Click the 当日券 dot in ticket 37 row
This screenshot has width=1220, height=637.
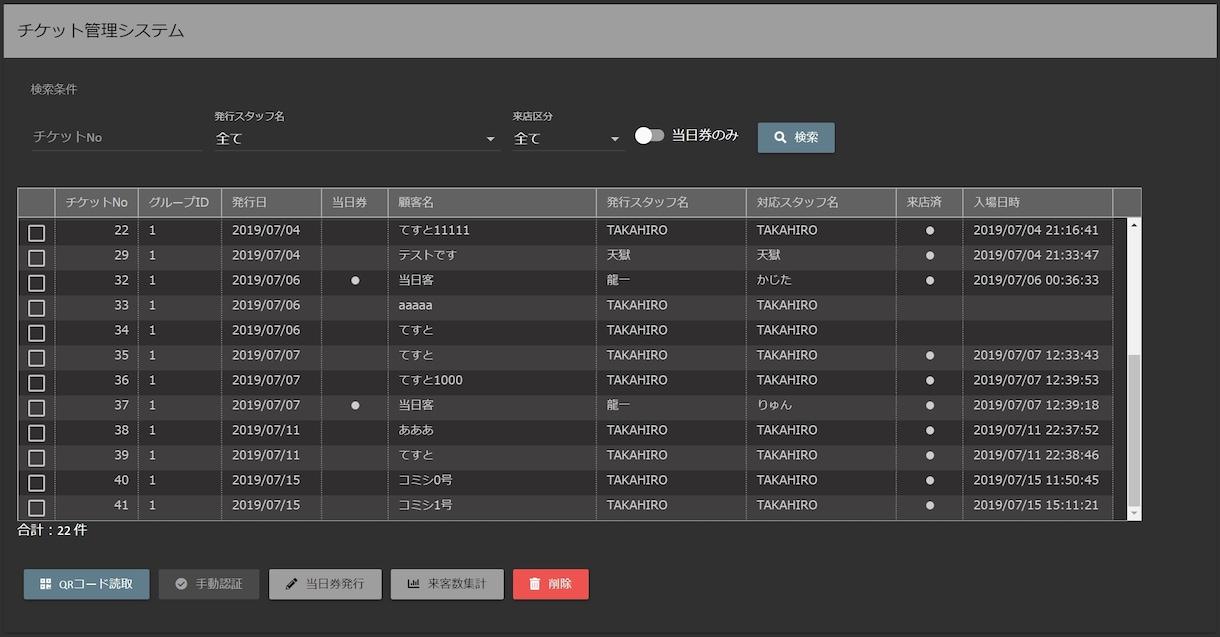coord(355,406)
